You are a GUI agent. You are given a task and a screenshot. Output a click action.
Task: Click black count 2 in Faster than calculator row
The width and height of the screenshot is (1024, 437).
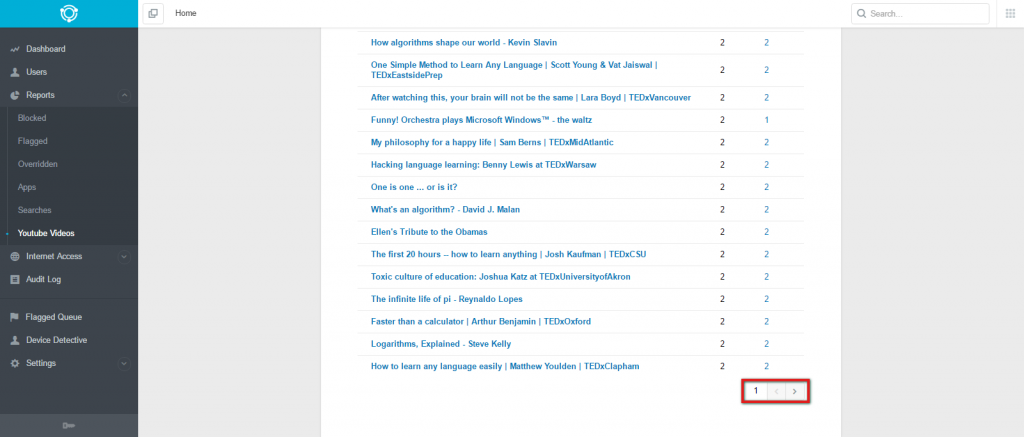pos(722,321)
